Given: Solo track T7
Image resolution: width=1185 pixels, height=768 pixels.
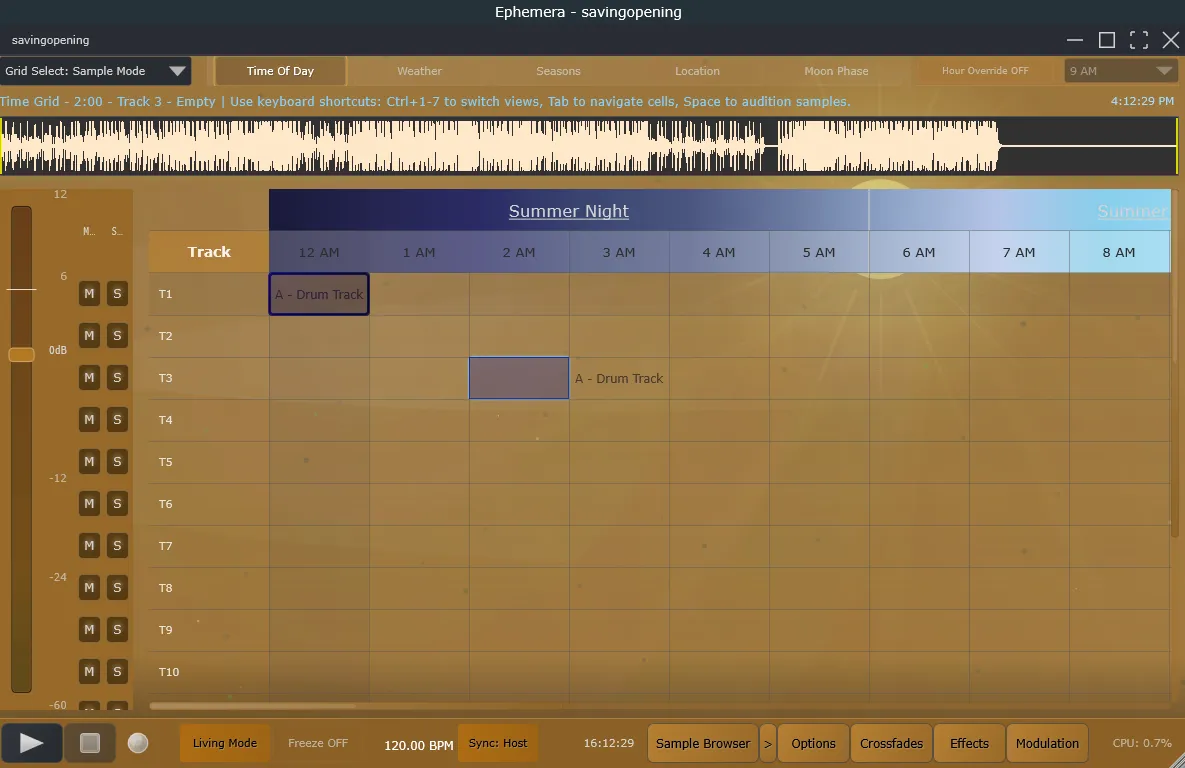Looking at the screenshot, I should [x=117, y=546].
